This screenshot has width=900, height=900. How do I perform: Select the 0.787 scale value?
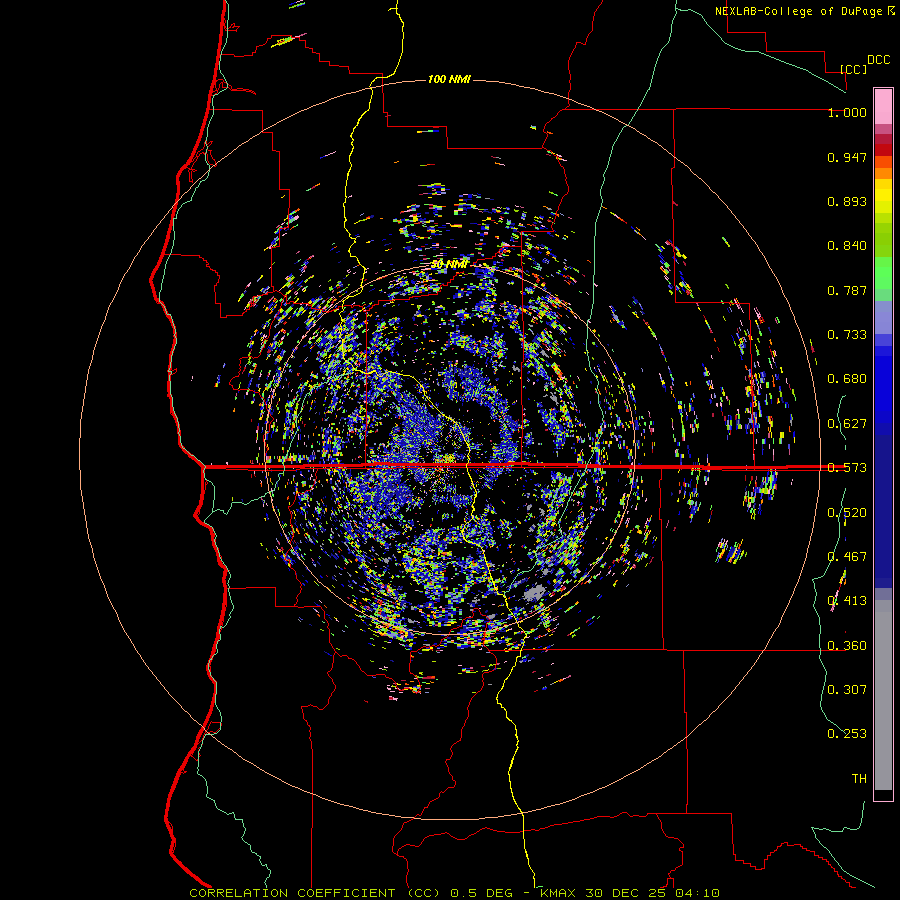847,290
